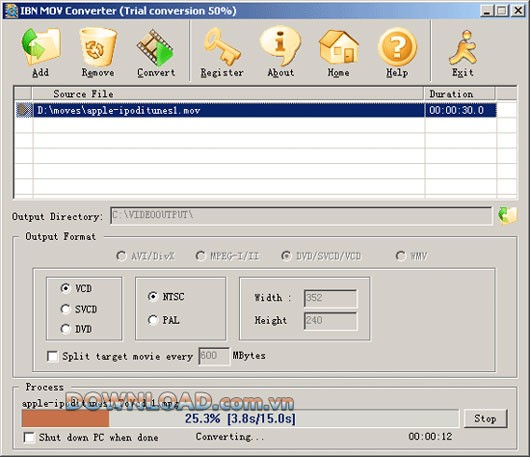Browse output directory with folder icon
The image size is (530, 457).
click(x=507, y=215)
